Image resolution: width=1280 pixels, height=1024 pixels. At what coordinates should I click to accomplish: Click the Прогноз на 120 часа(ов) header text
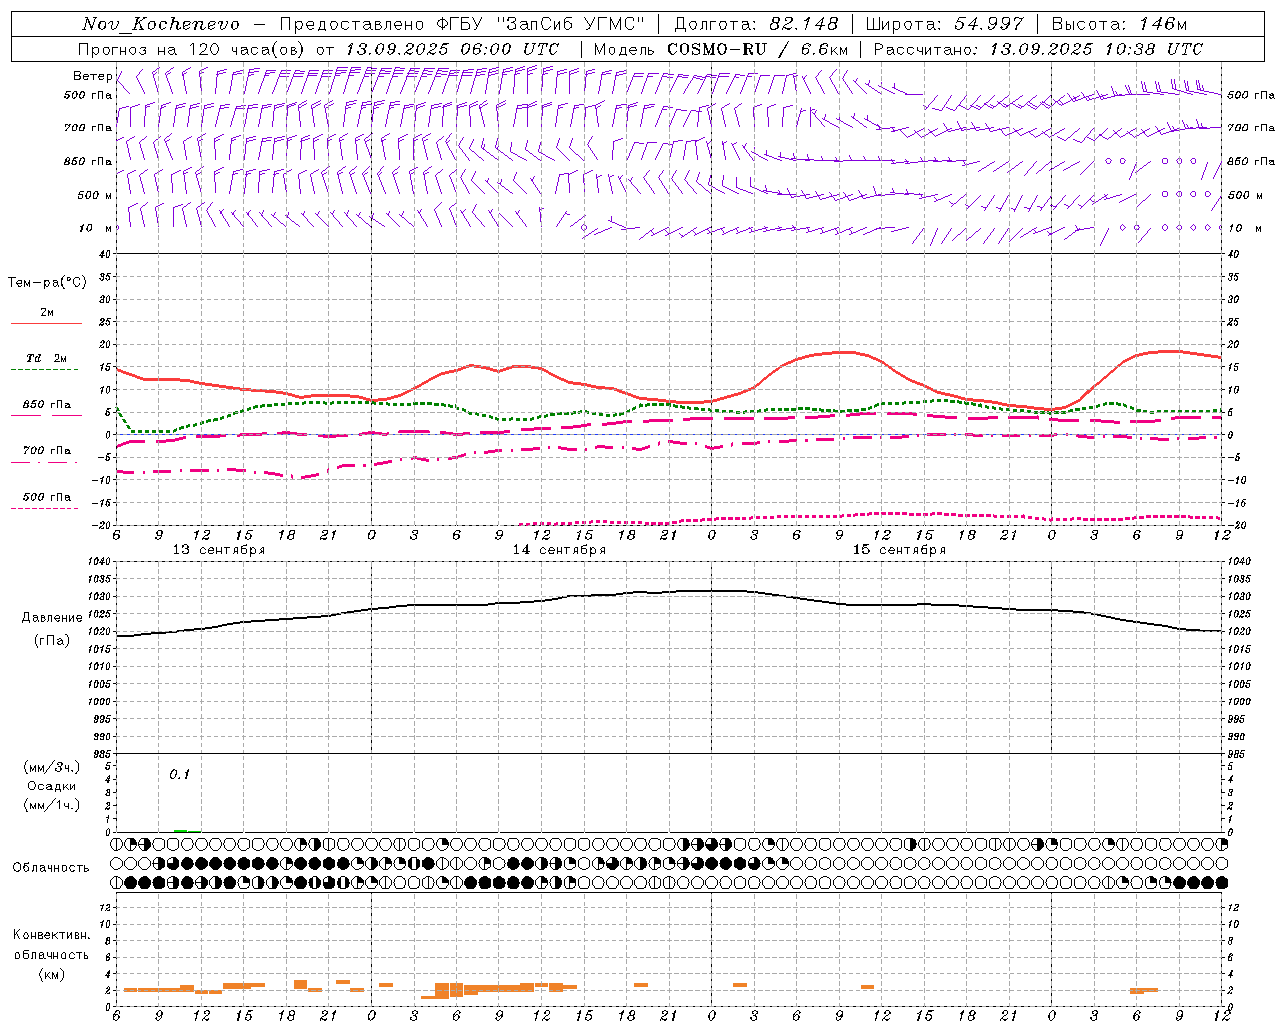point(192,49)
